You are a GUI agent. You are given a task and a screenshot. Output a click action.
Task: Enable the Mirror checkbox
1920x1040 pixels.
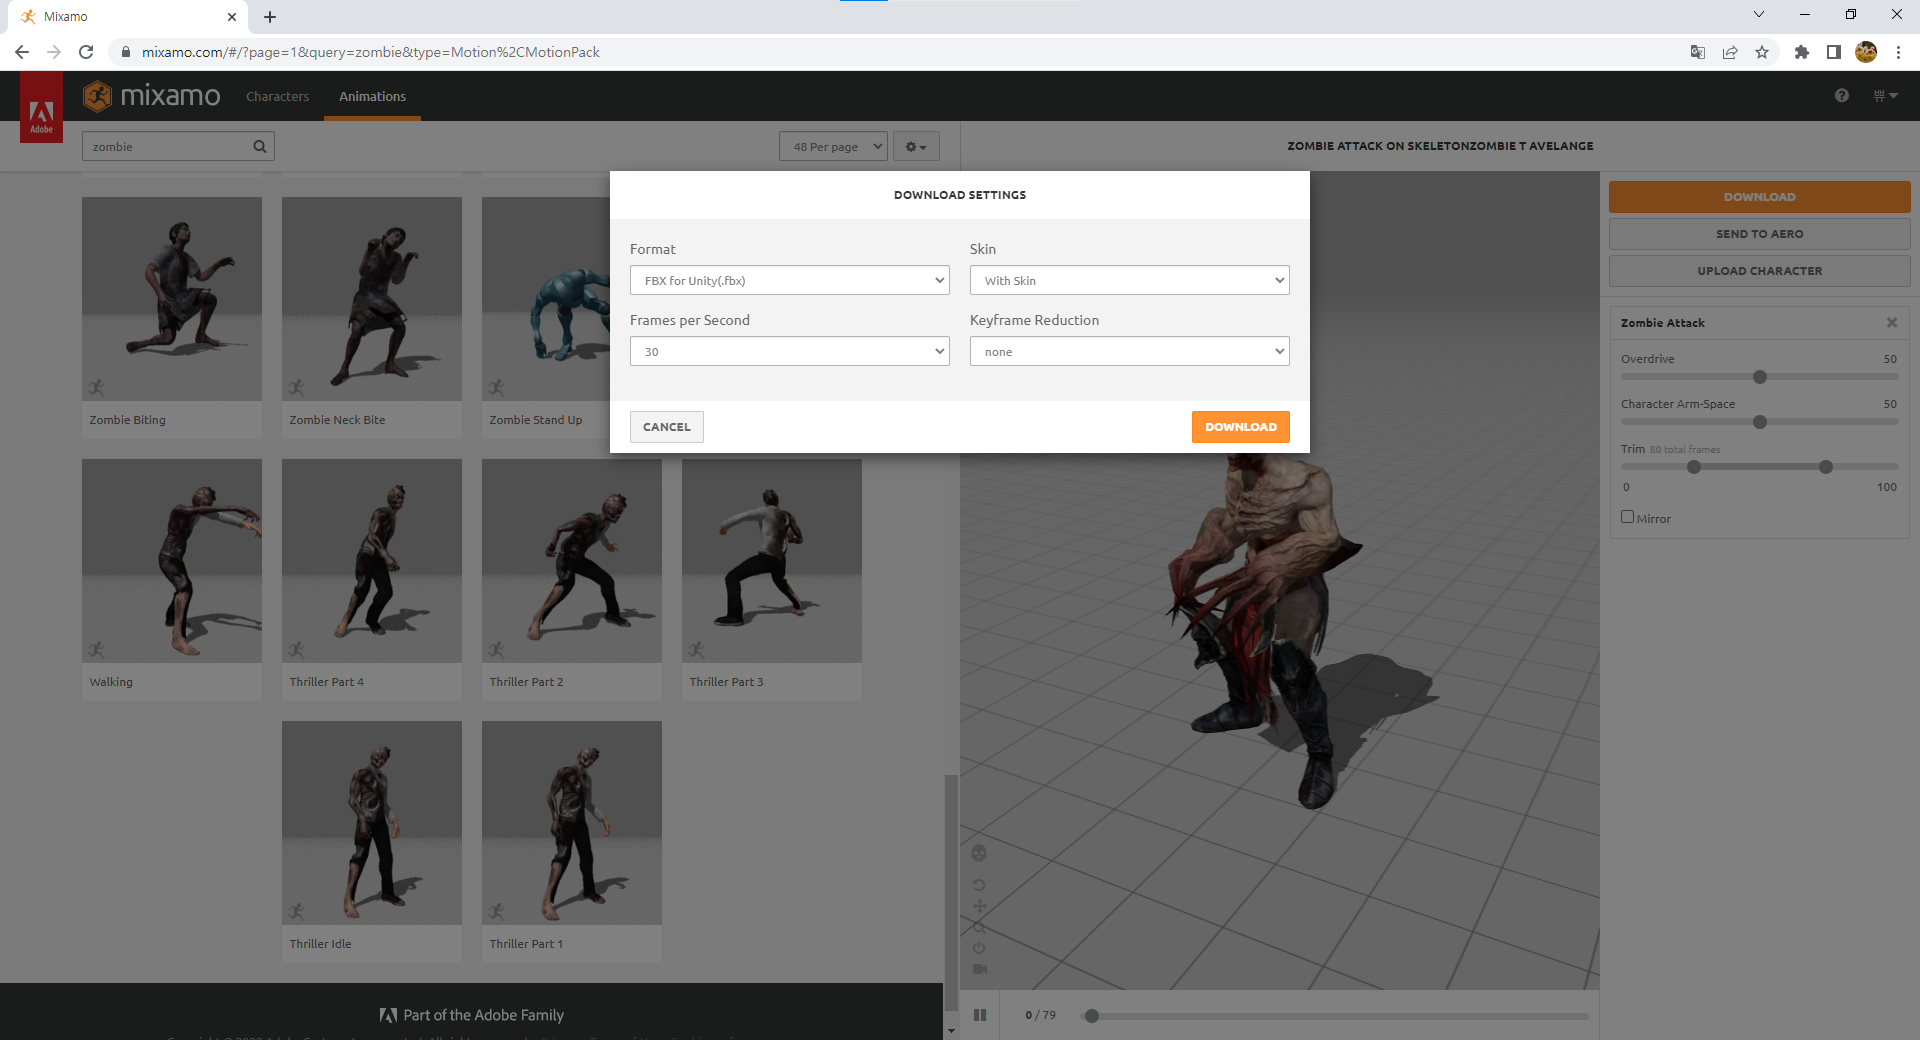[x=1627, y=517]
